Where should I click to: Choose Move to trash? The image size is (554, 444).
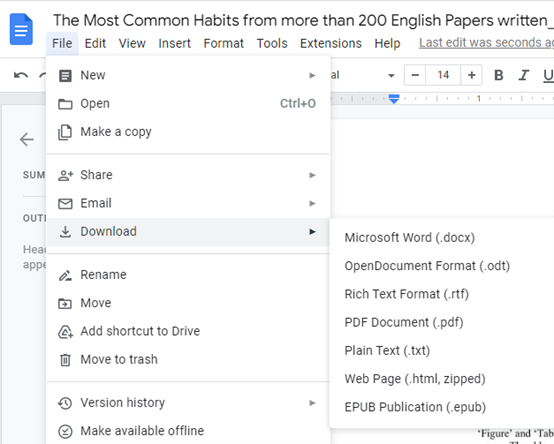(x=188, y=360)
